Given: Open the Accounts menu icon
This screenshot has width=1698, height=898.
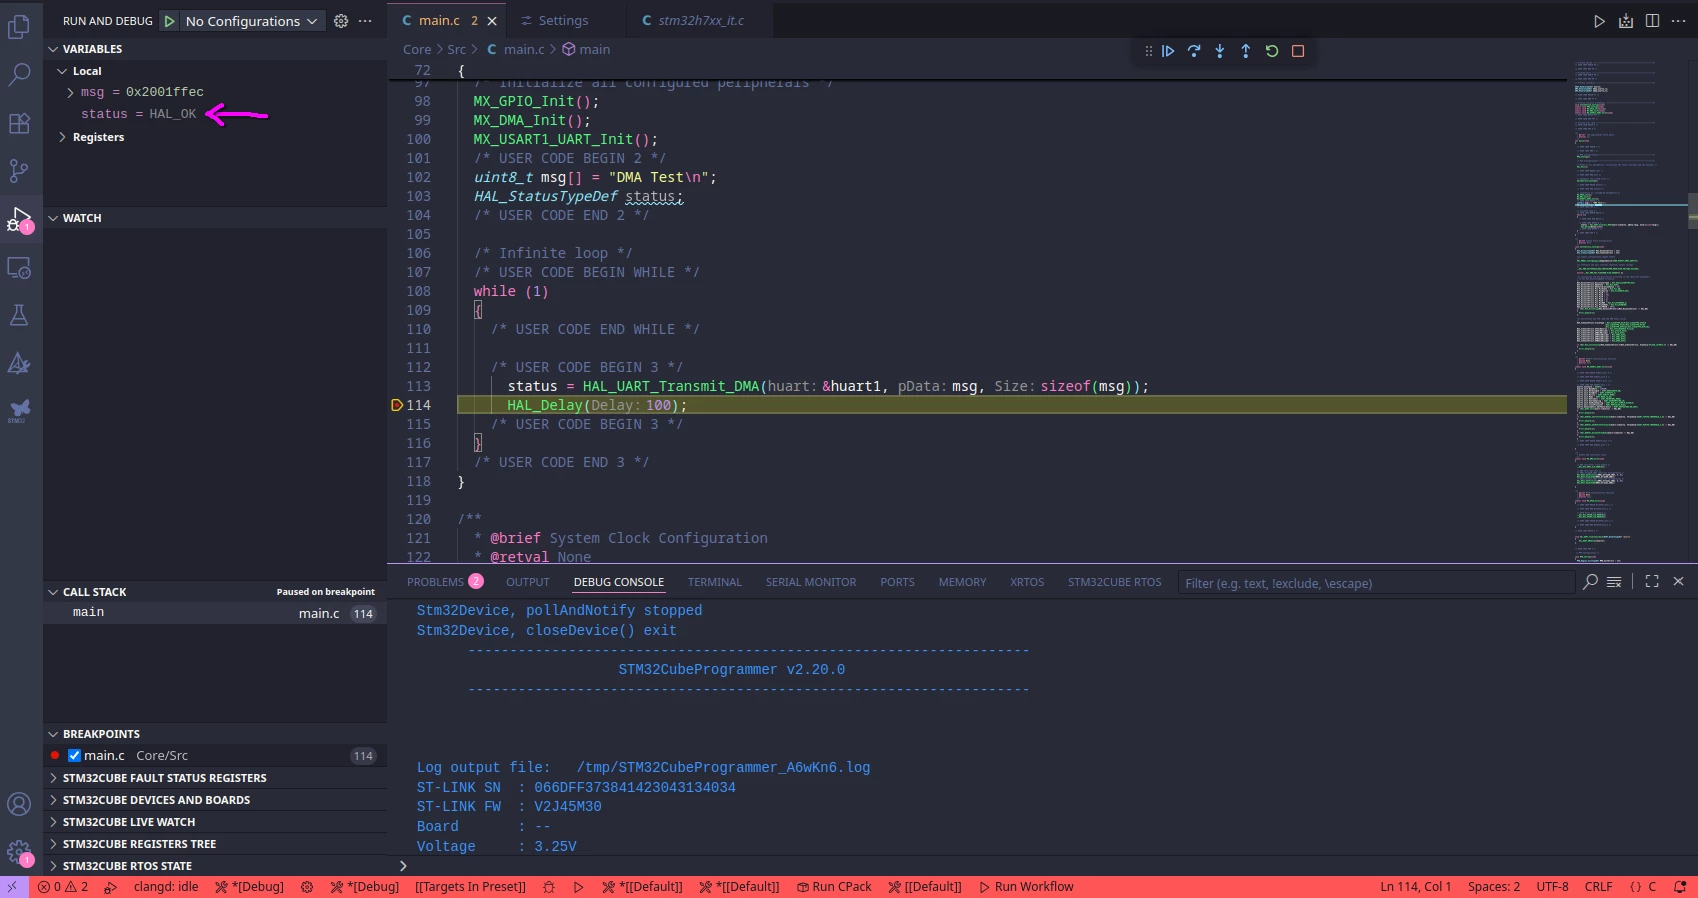Looking at the screenshot, I should (19, 804).
